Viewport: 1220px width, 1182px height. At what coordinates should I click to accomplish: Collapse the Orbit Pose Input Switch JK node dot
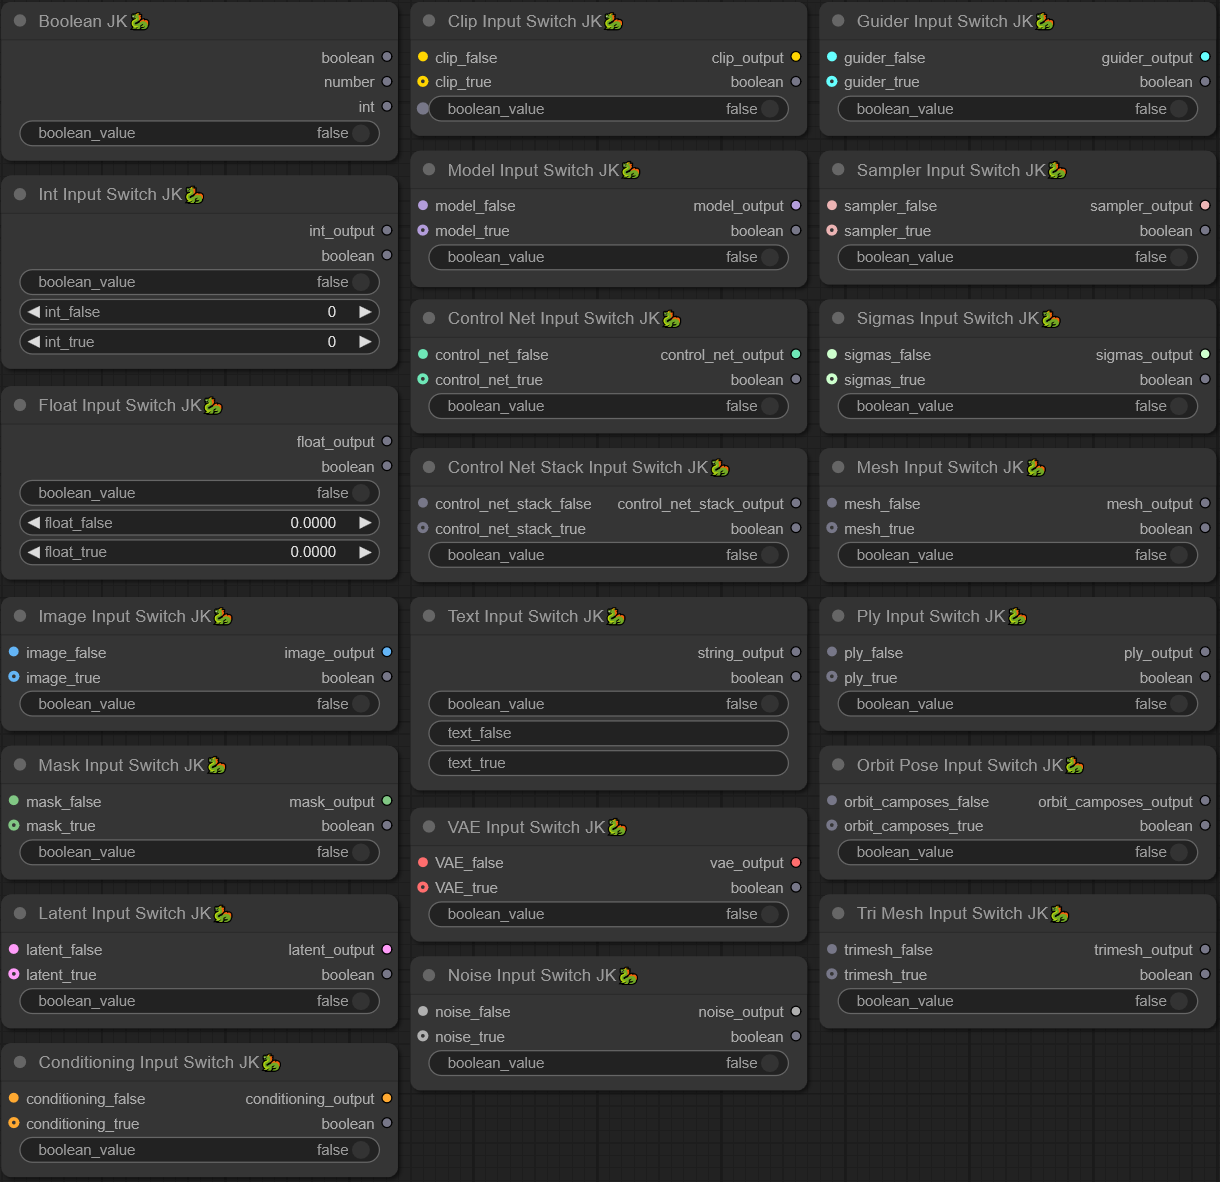(x=838, y=765)
